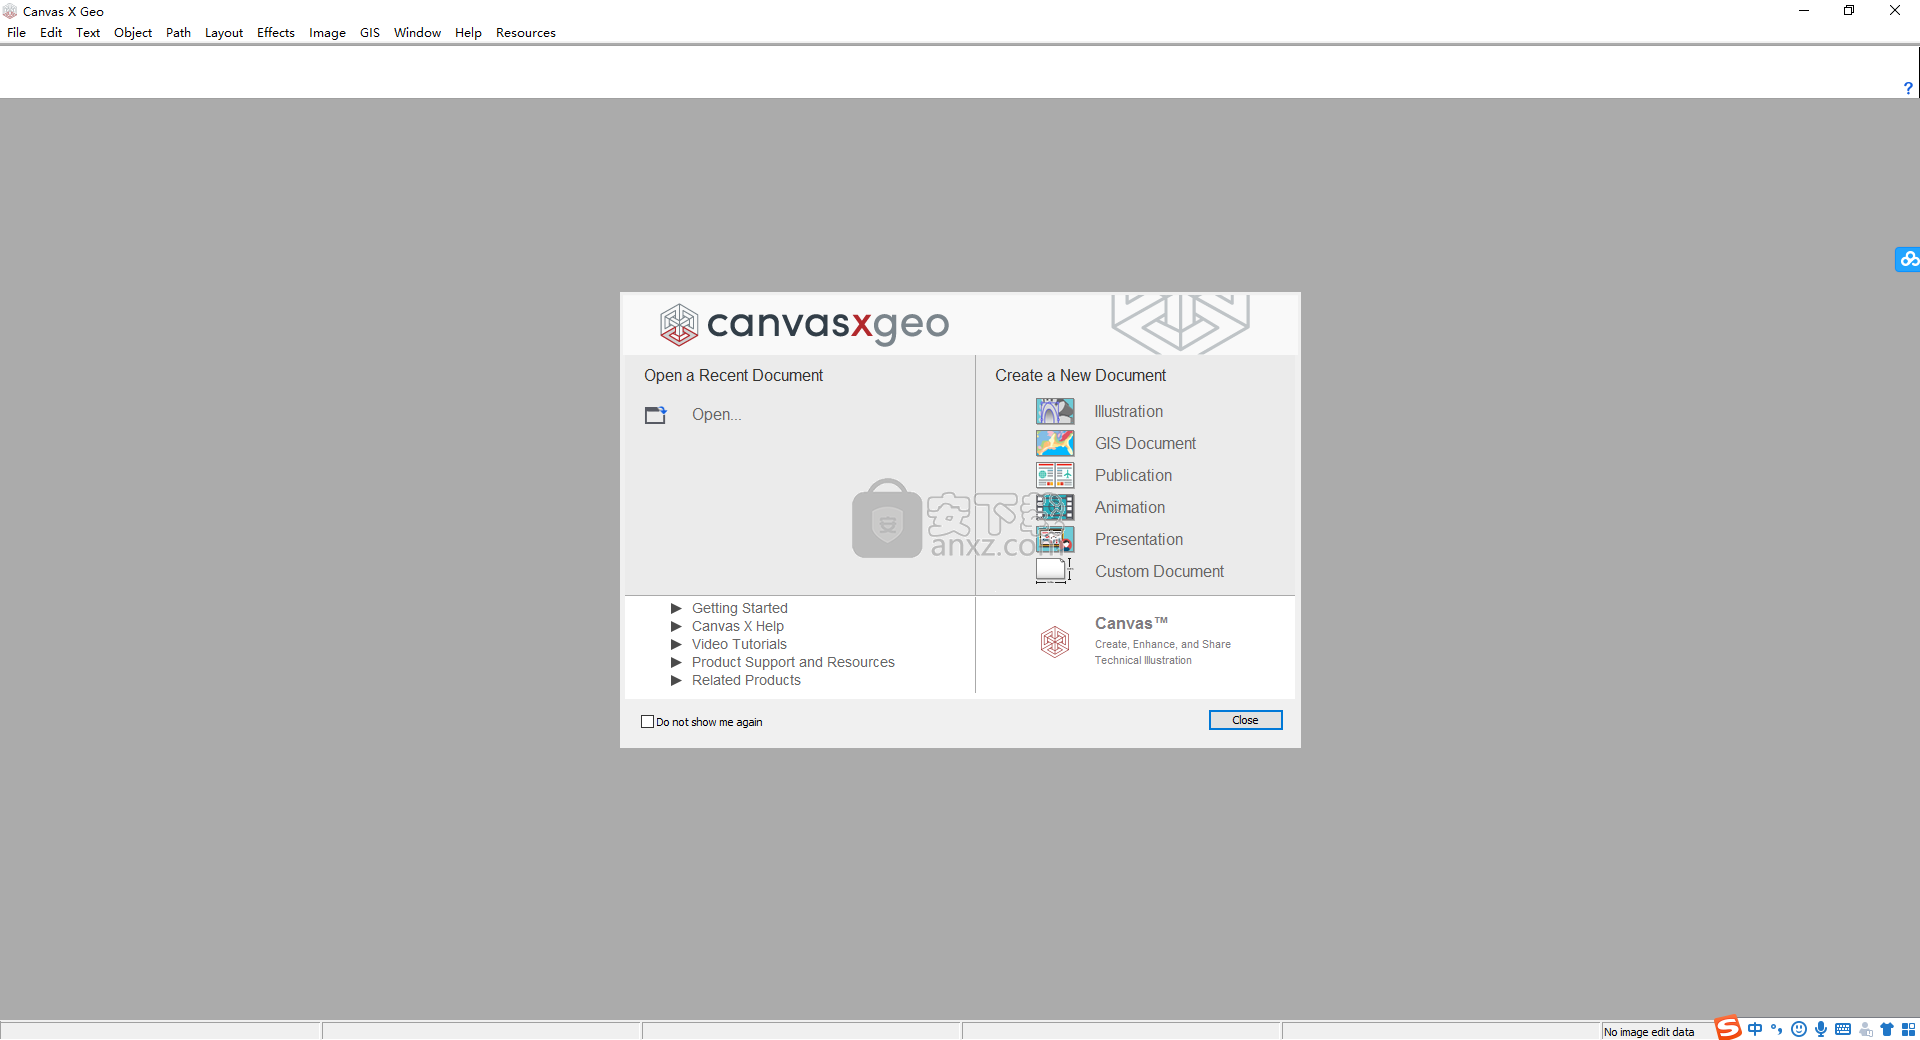The height and width of the screenshot is (1040, 1920).
Task: Click the Animation filmstrip icon
Action: point(1055,507)
